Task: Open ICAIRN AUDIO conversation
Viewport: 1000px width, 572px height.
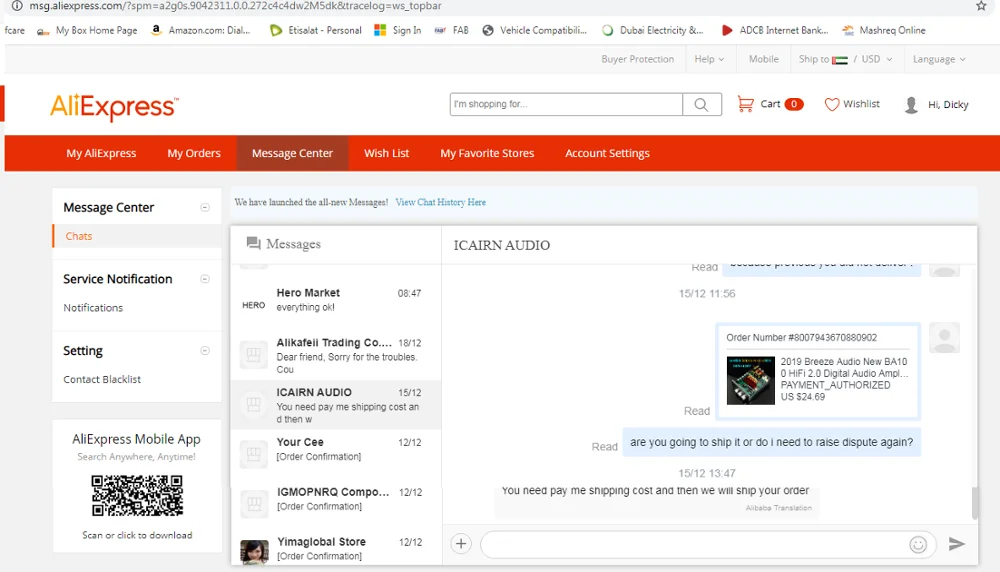Action: 336,405
